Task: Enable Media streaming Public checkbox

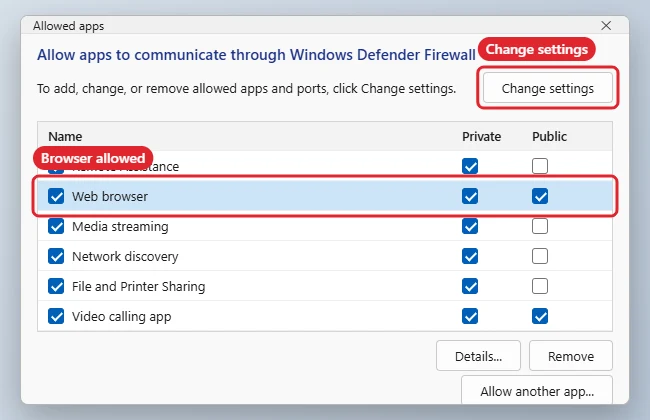Action: (x=540, y=226)
